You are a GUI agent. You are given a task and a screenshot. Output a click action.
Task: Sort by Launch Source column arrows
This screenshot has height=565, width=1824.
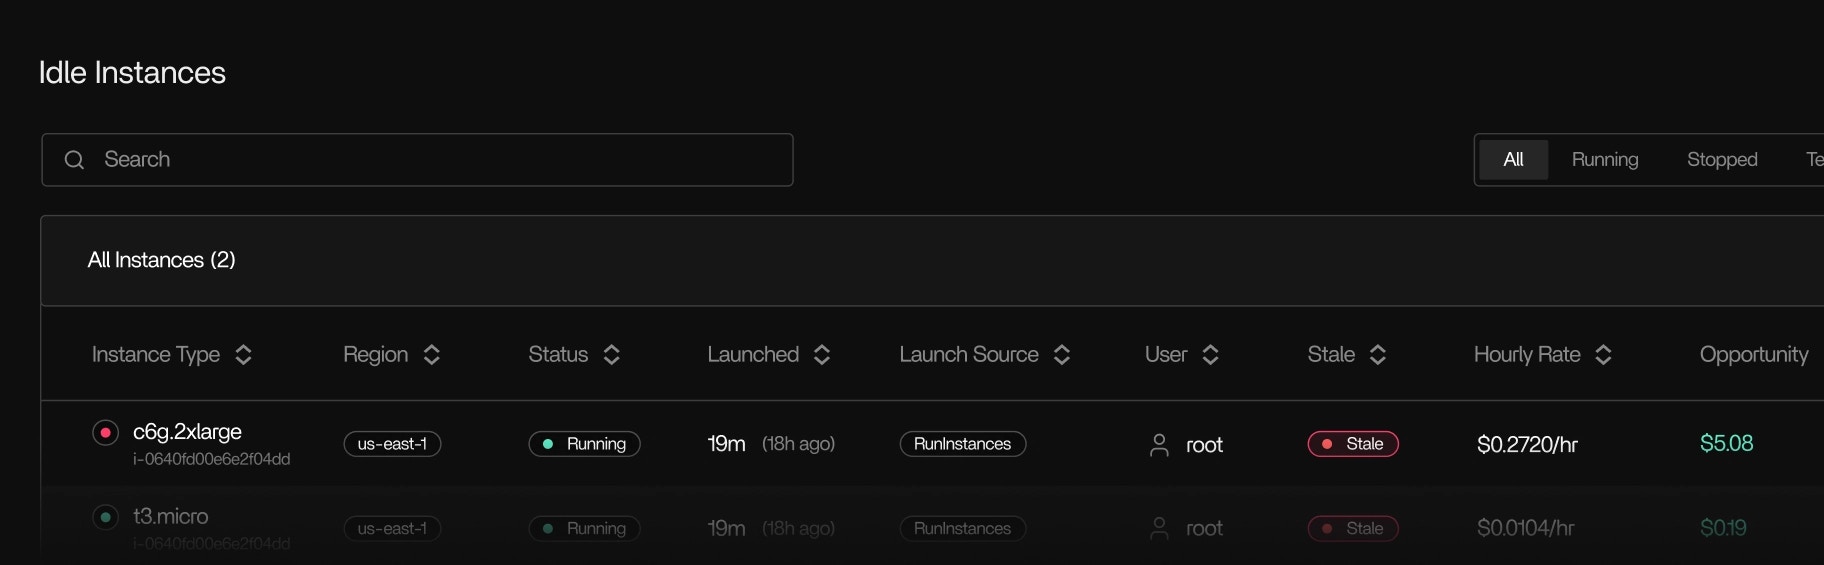[1062, 355]
